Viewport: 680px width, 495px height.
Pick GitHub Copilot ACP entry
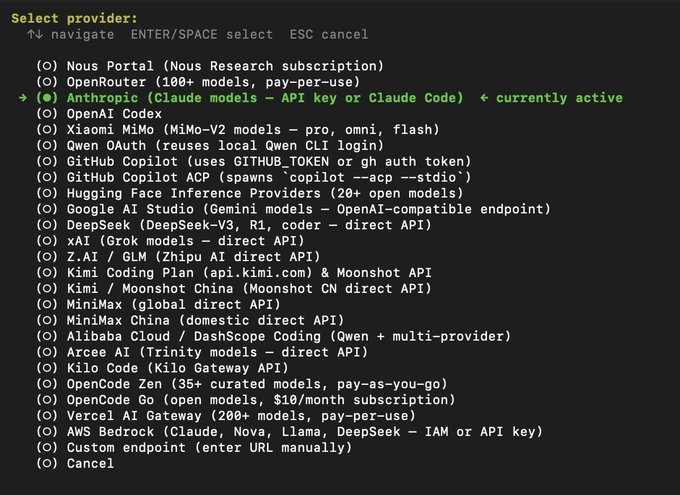pos(254,177)
